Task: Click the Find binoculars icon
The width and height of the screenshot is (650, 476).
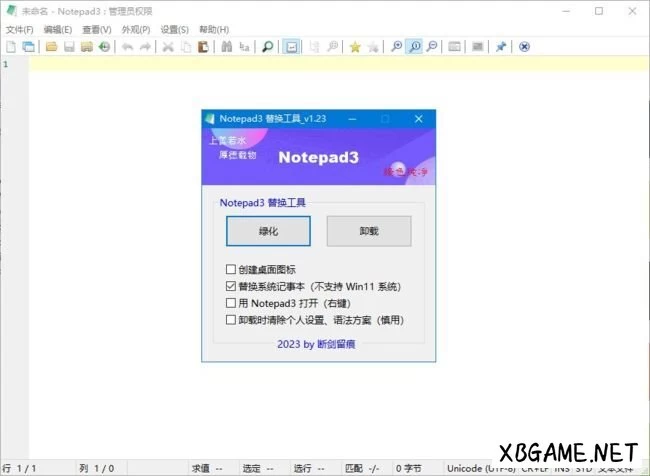Action: coord(227,47)
